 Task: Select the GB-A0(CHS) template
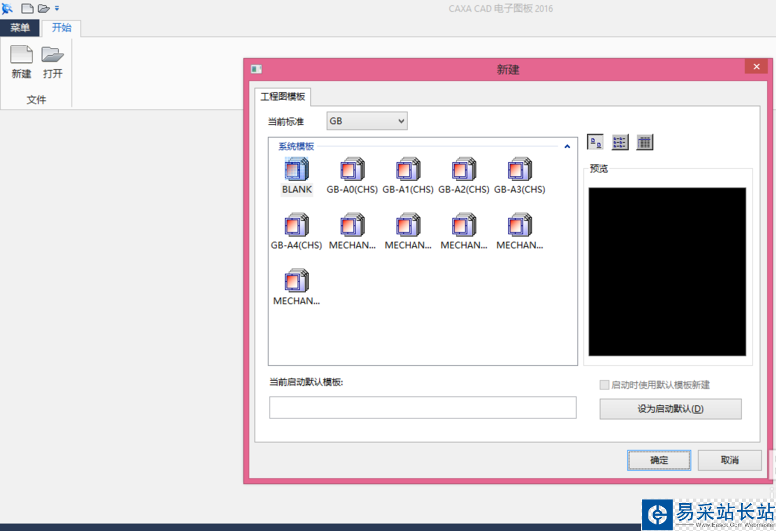[352, 176]
